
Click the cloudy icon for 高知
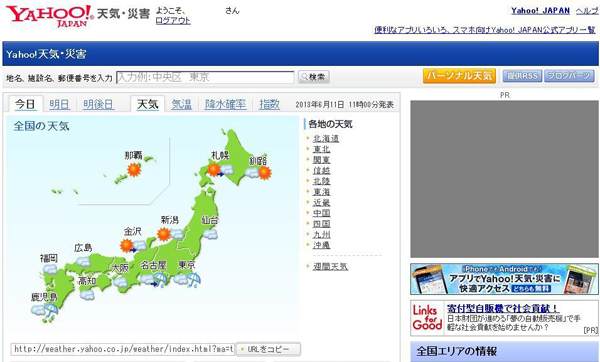coord(87,294)
